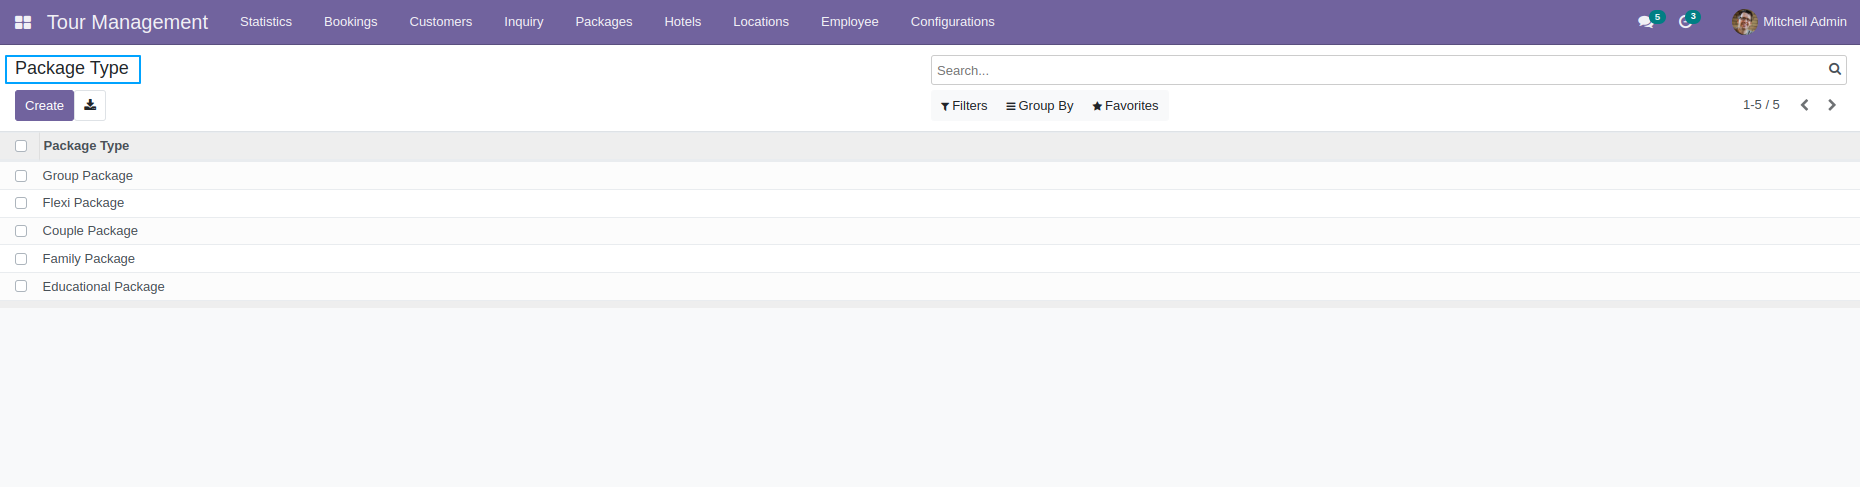Click the import records download icon
The image size is (1860, 487).
[90, 105]
